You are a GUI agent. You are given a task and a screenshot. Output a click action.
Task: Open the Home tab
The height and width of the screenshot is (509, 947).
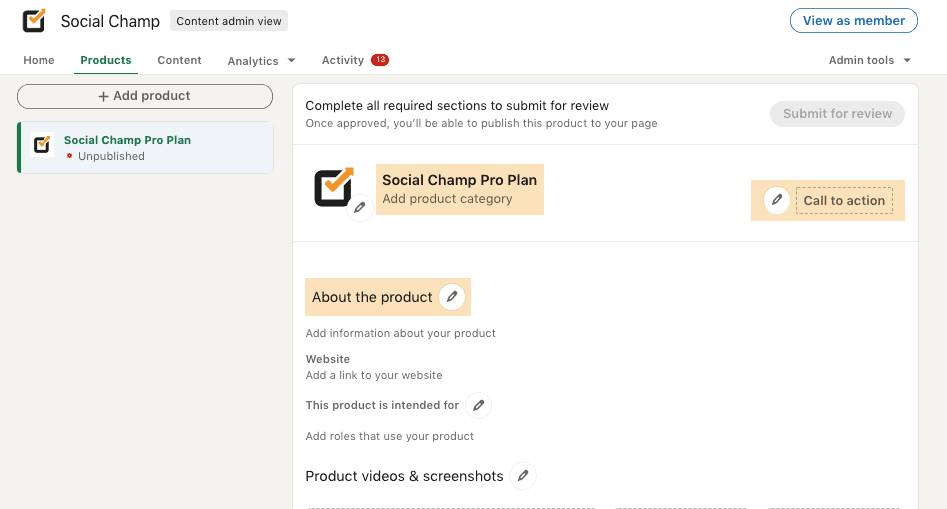39,60
